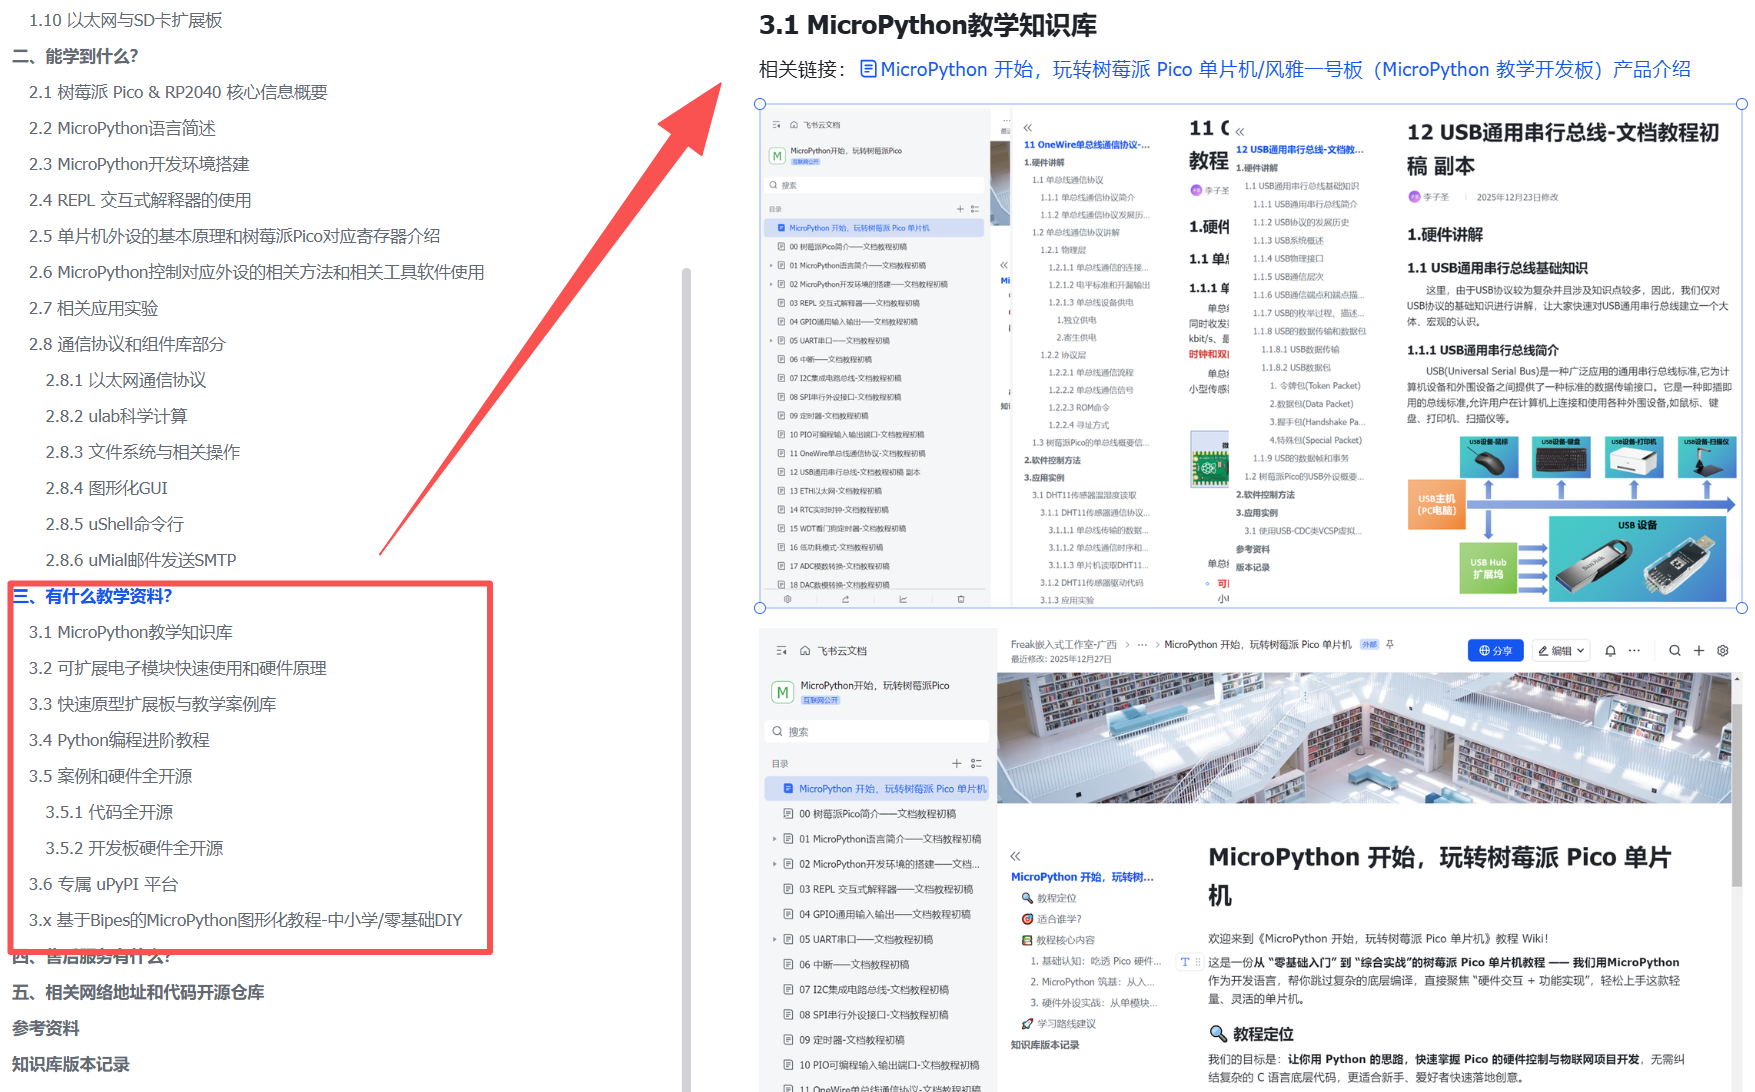Pin the document using the pin icon after the title
1755x1092 pixels.
pyautogui.click(x=1390, y=644)
